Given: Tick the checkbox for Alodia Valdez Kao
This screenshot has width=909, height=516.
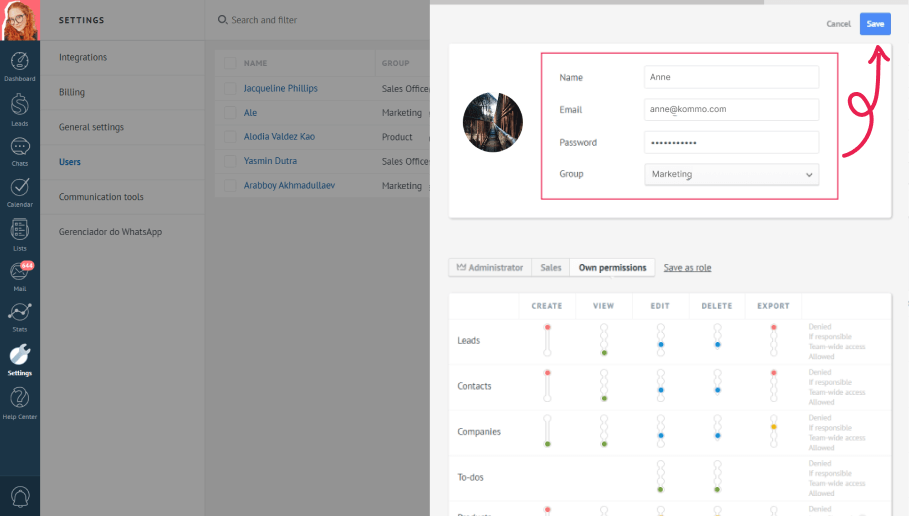Looking at the screenshot, I should point(230,137).
